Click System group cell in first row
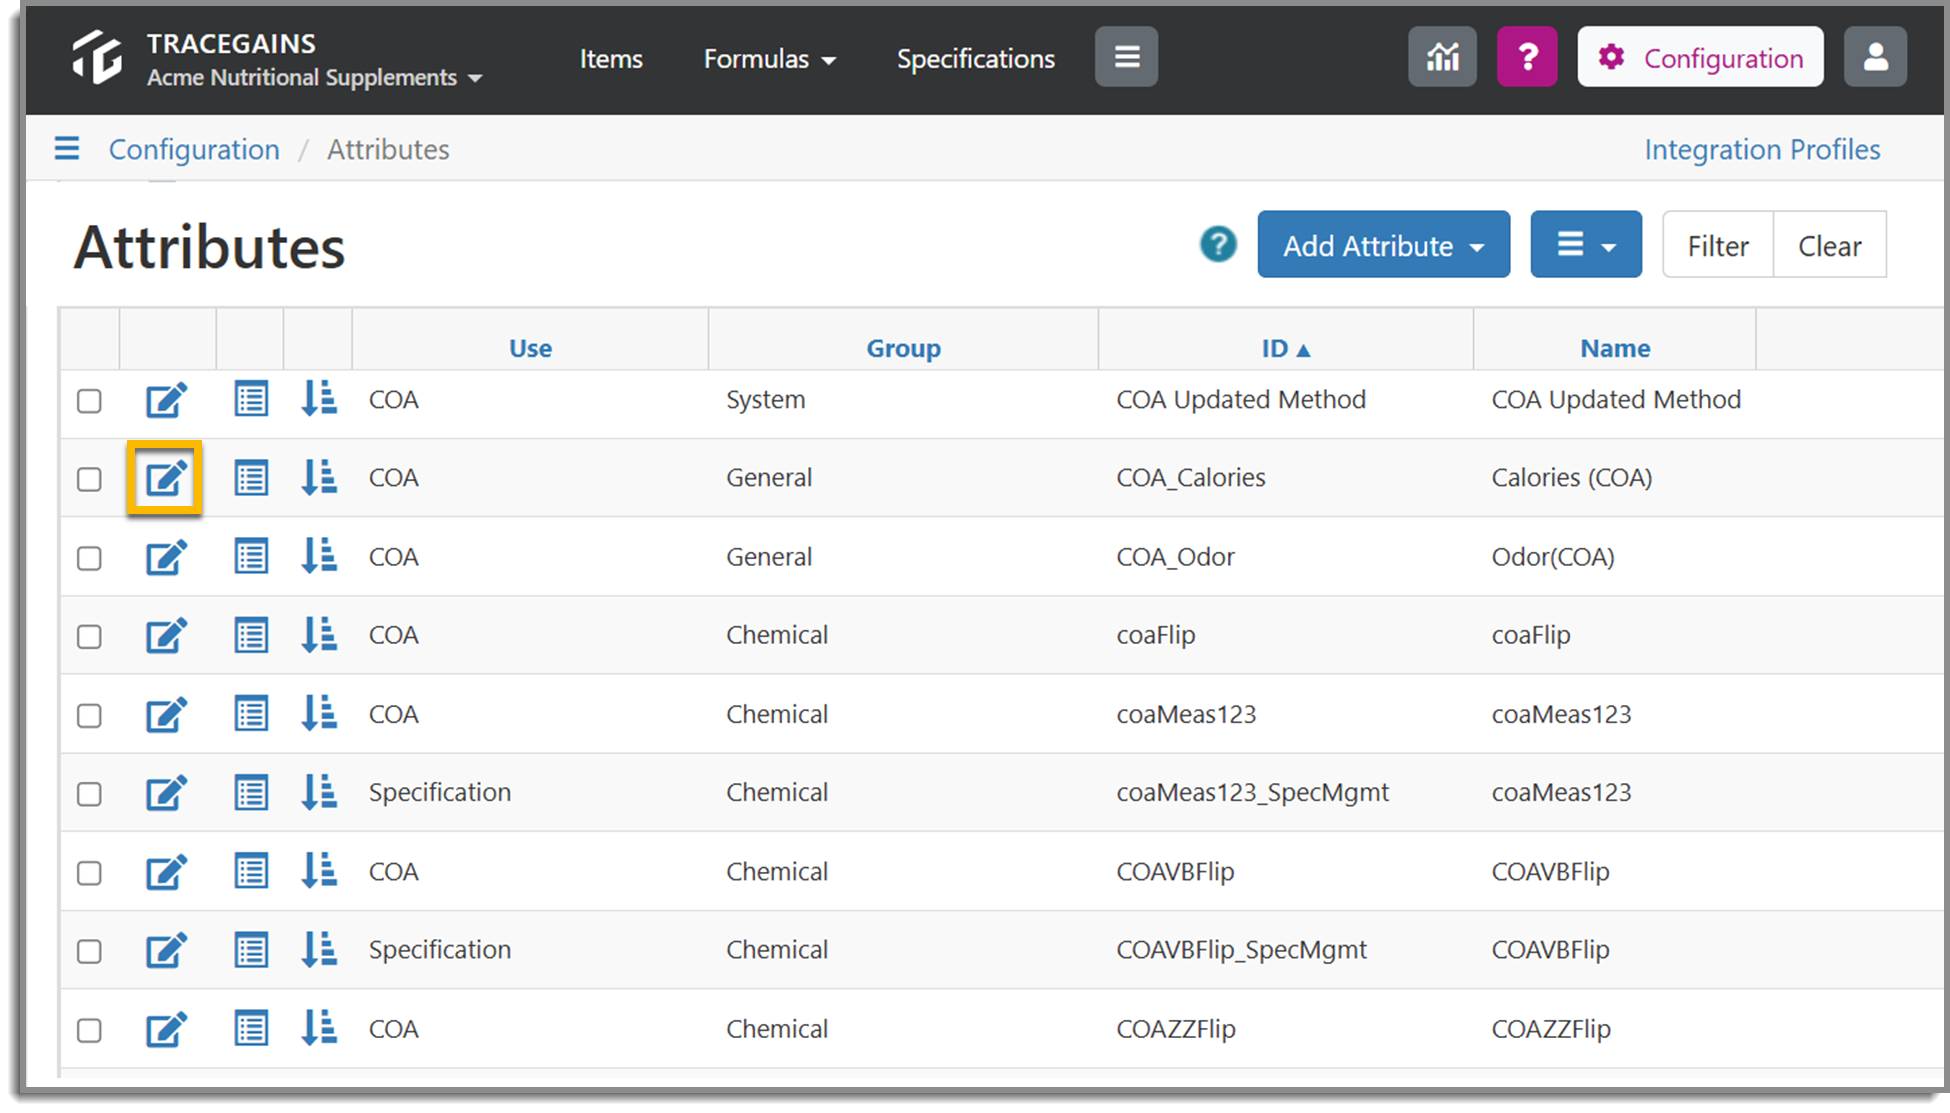 tap(765, 400)
